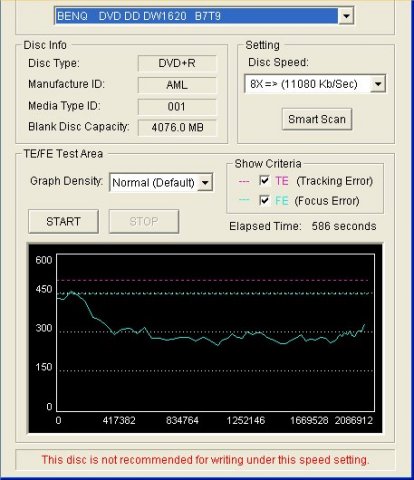The width and height of the screenshot is (414, 480).
Task: Expand the Disc Speed dropdown arrow
Action: 378,84
